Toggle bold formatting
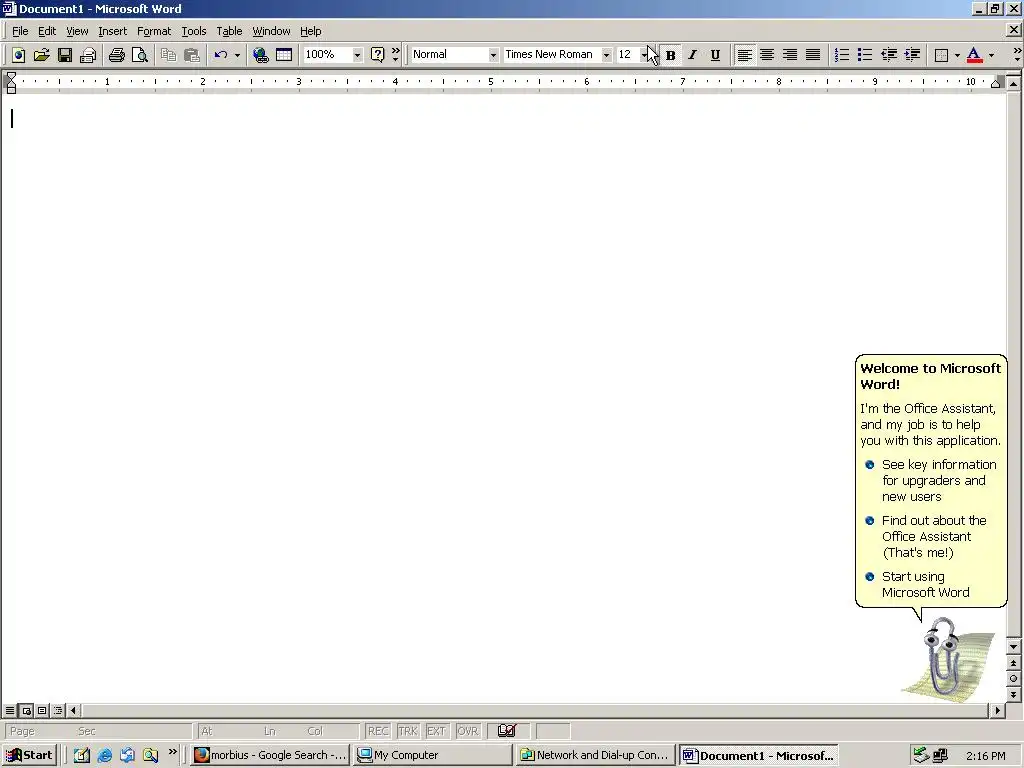 [671, 55]
